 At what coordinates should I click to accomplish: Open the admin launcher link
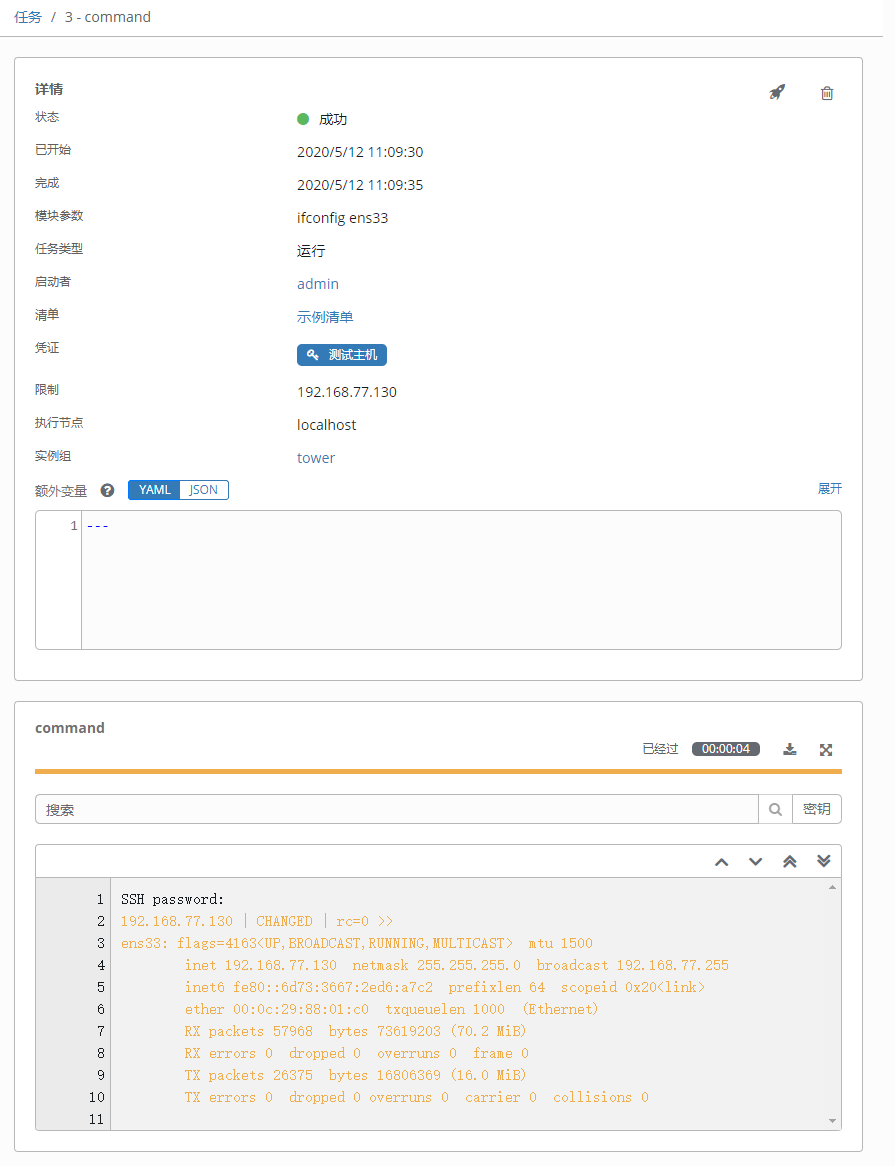(318, 284)
